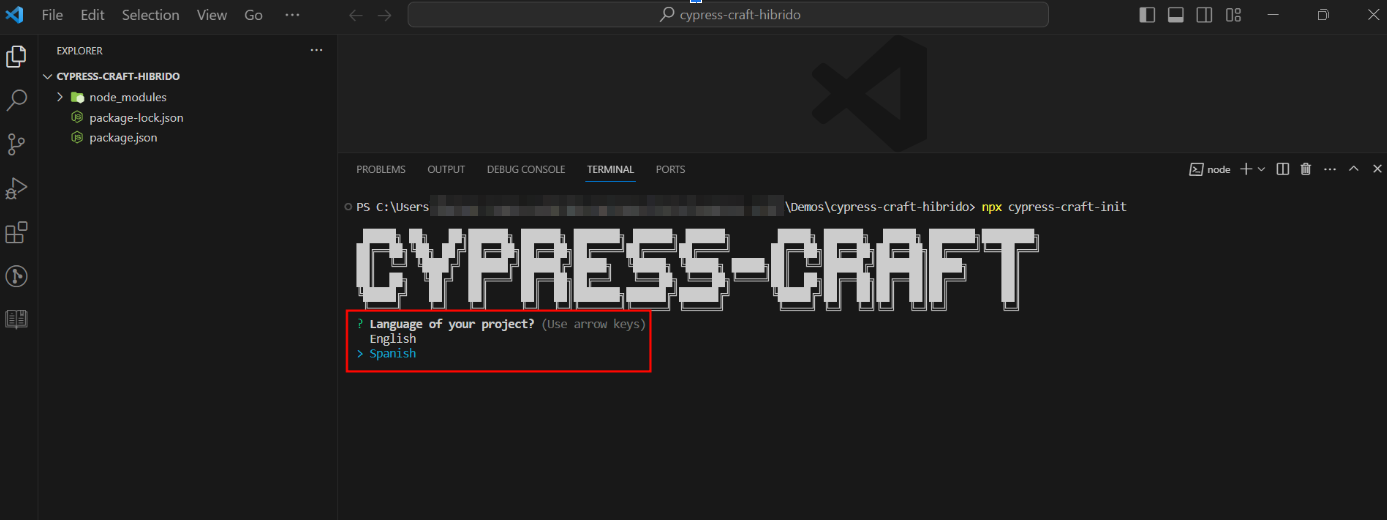Image resolution: width=1387 pixels, height=520 pixels.
Task: Open the Git graph activity bar icon
Action: click(x=16, y=276)
